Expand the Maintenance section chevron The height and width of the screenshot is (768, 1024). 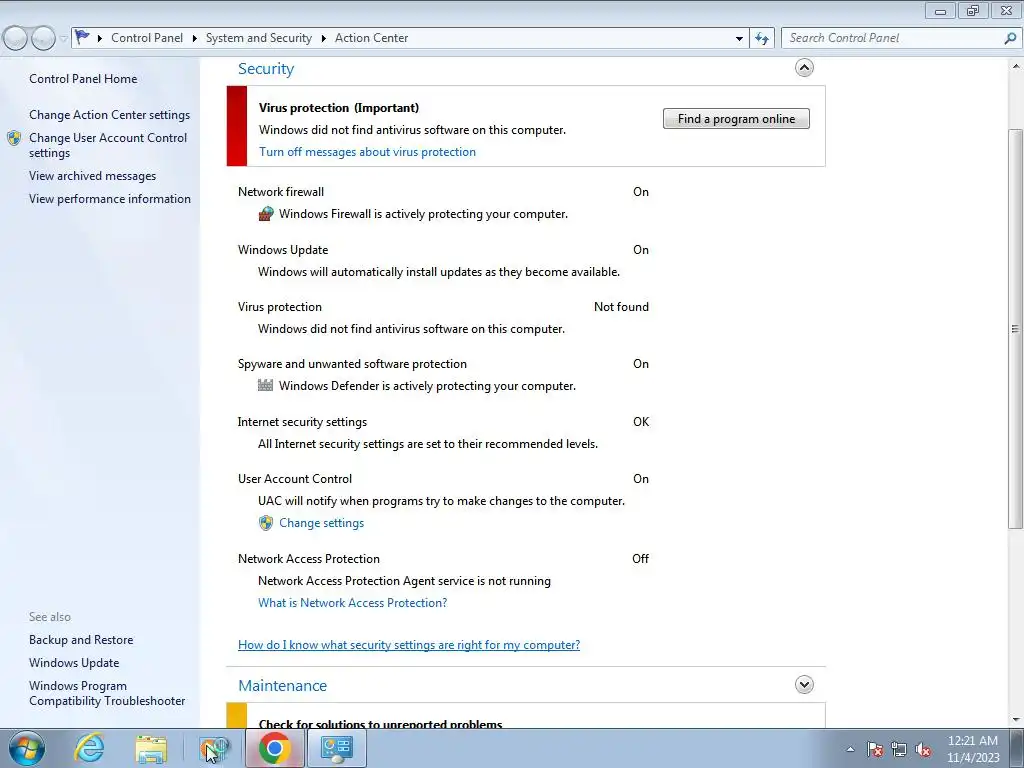click(804, 684)
